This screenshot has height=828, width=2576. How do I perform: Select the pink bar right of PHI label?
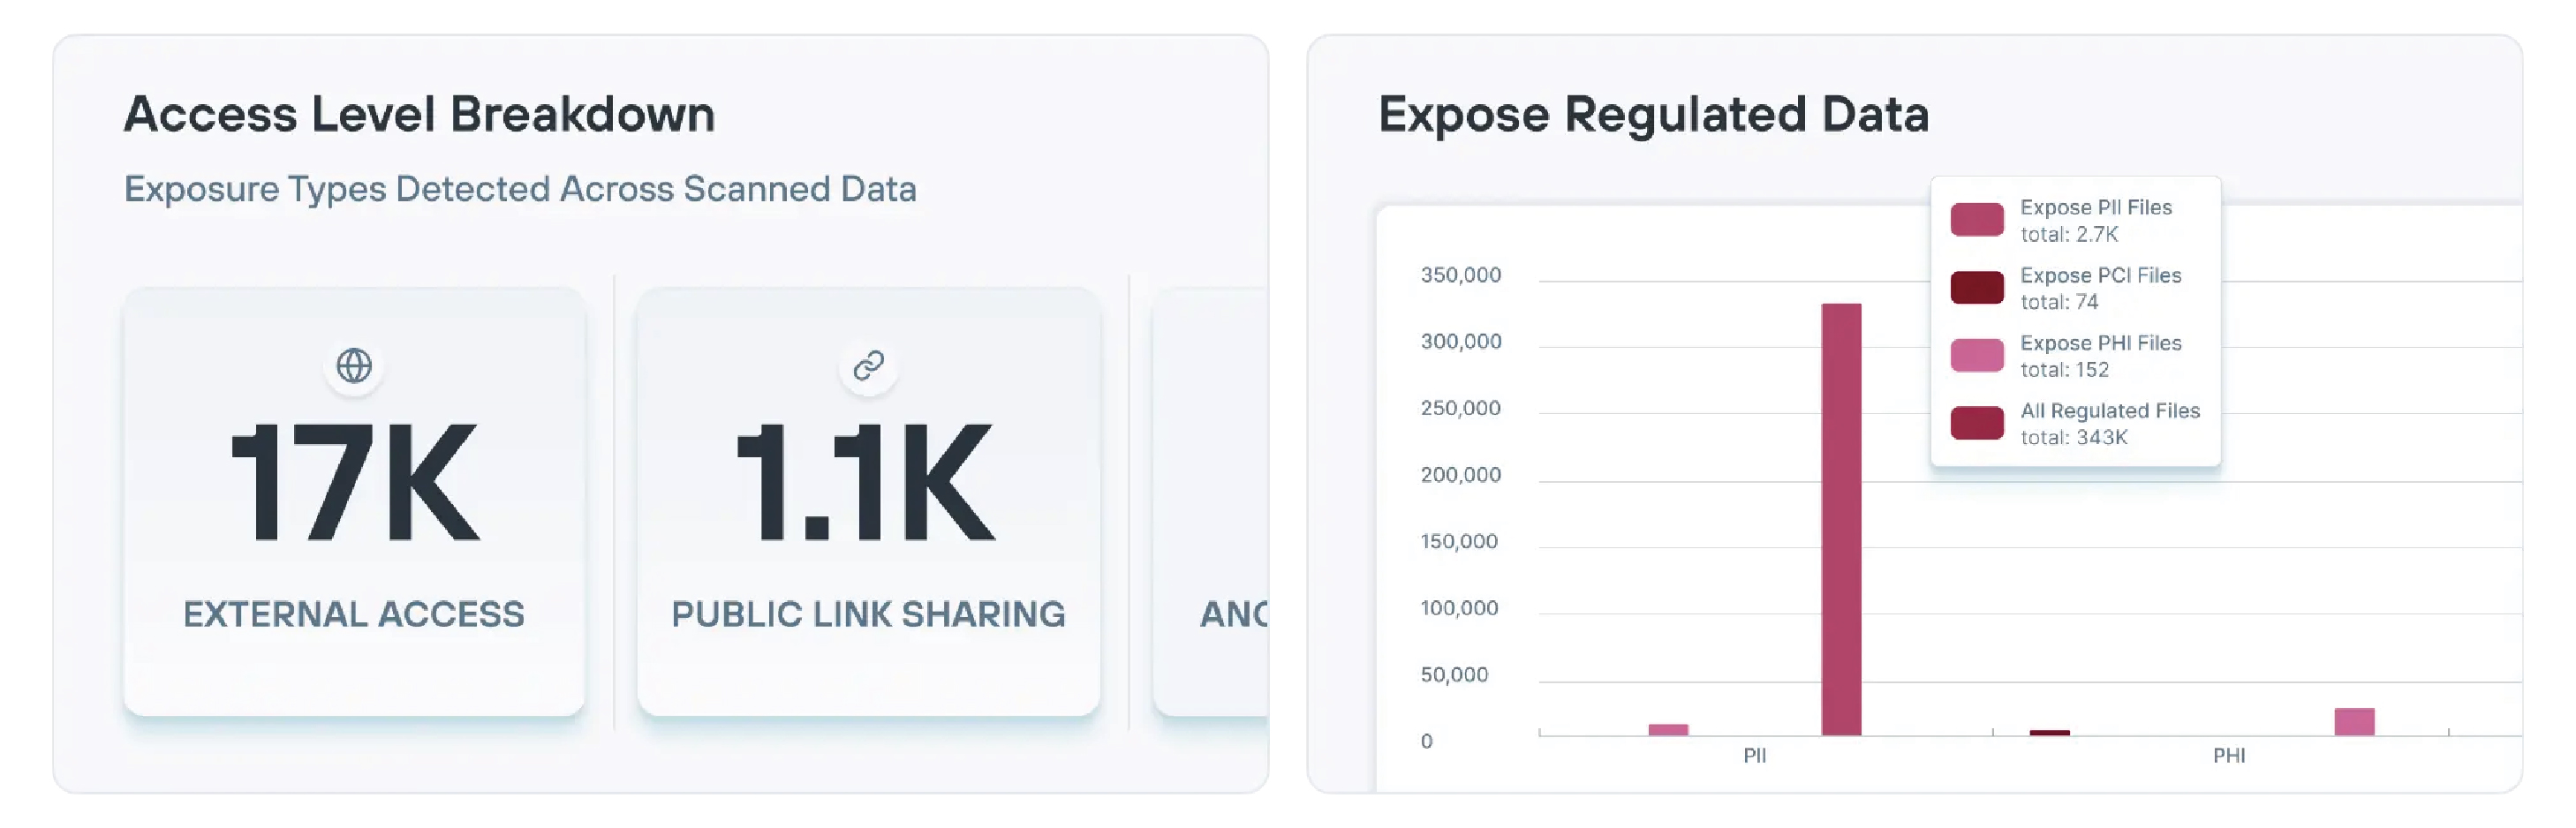(x=2354, y=722)
